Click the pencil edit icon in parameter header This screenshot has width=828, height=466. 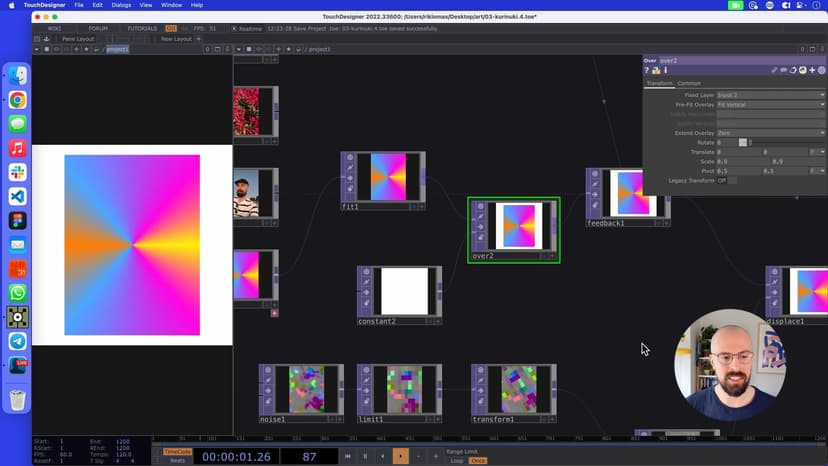[775, 71]
